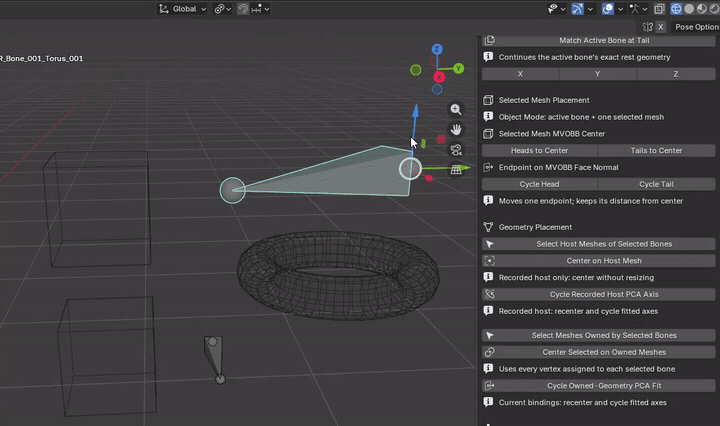Switch to solid viewport shading
Viewport: 720px width, 426px height.
689,9
